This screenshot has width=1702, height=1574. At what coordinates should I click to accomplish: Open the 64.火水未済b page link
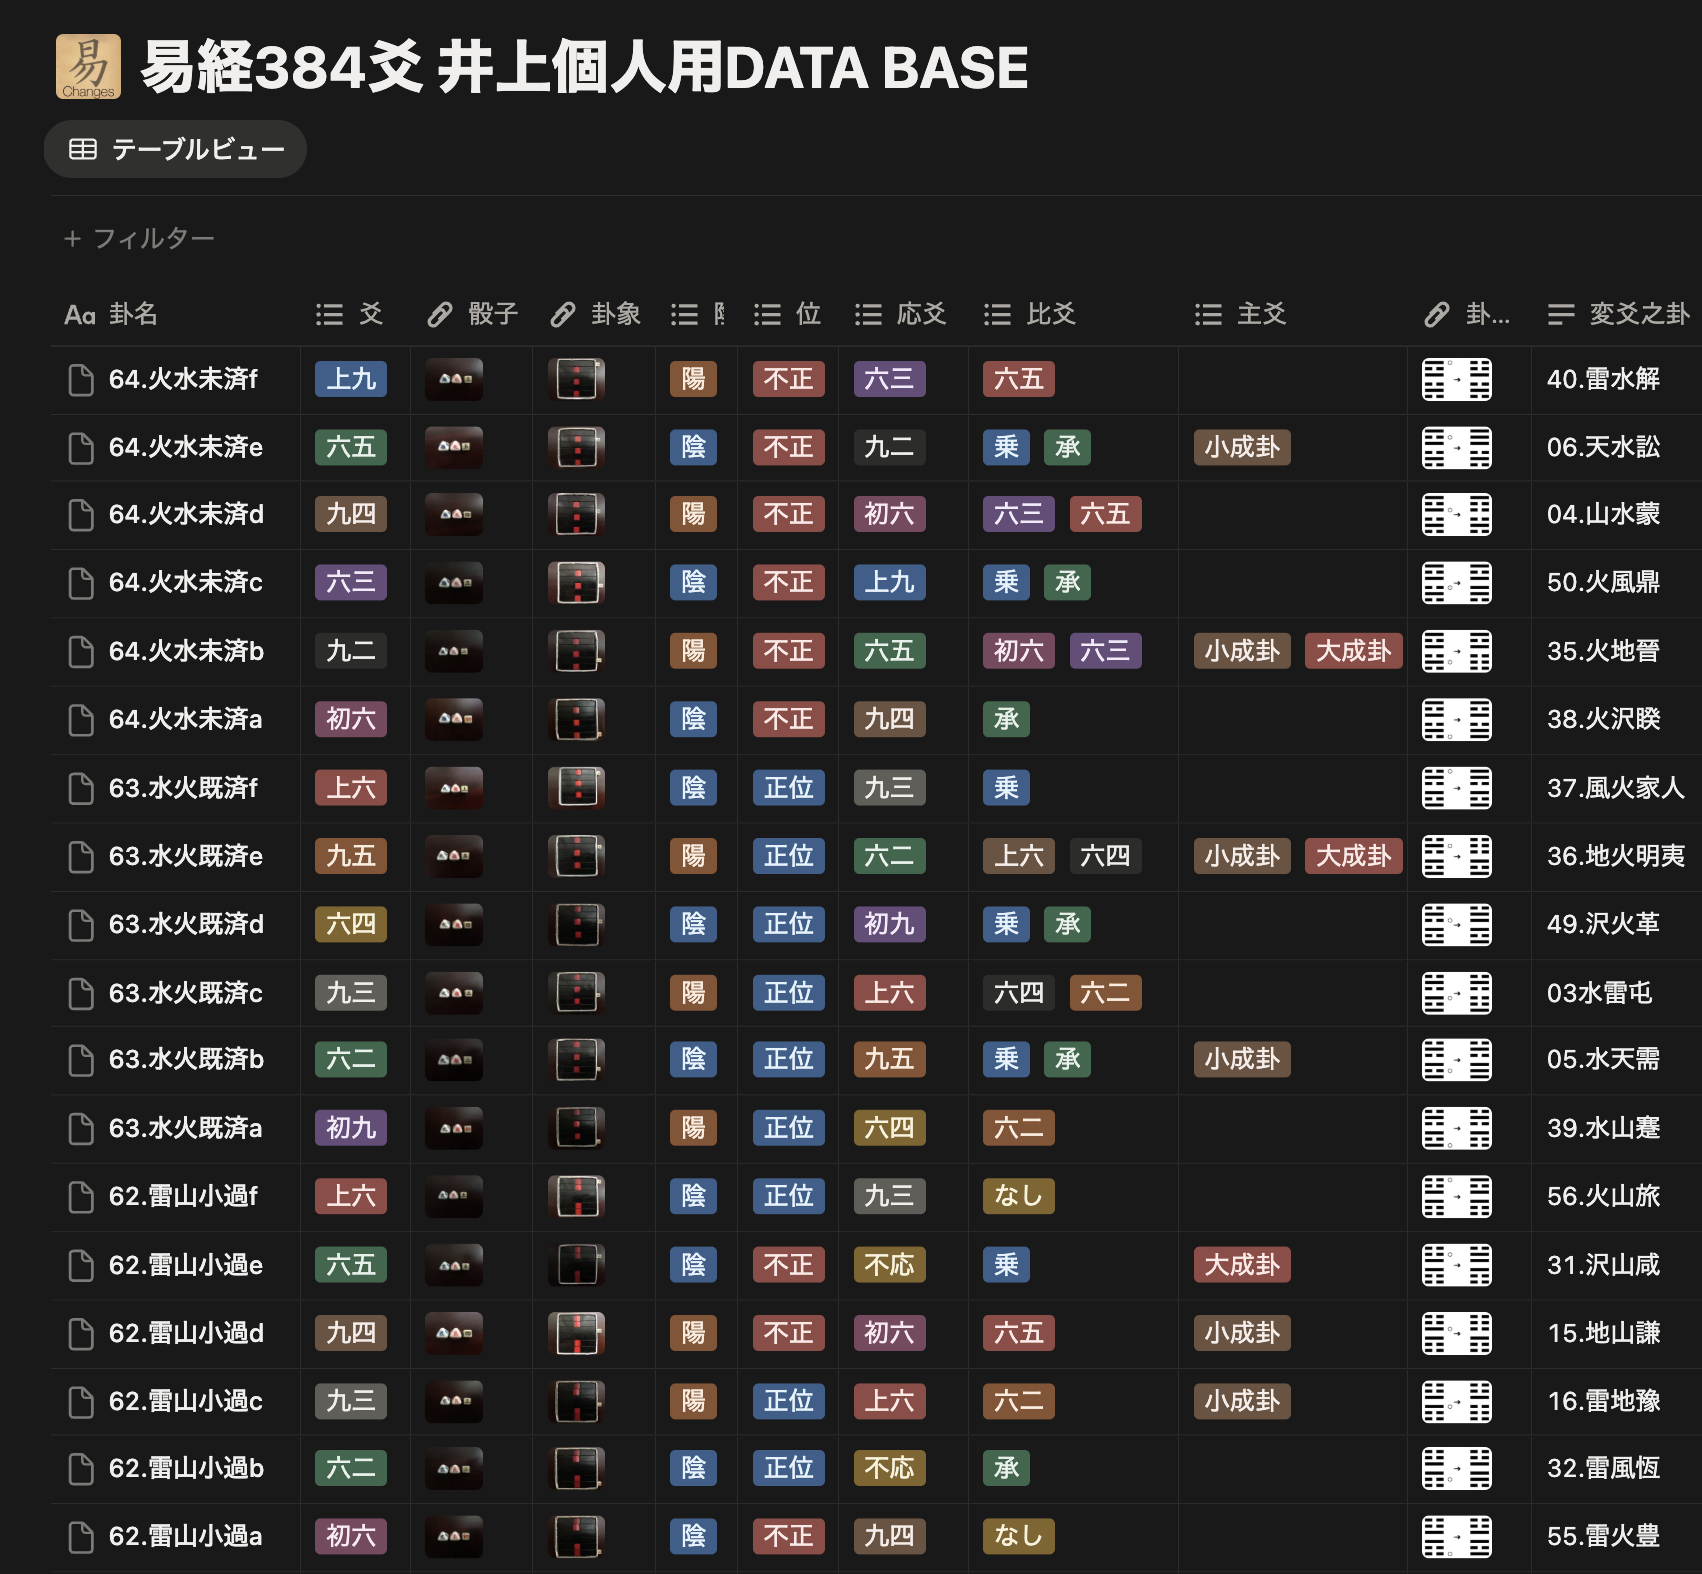186,652
